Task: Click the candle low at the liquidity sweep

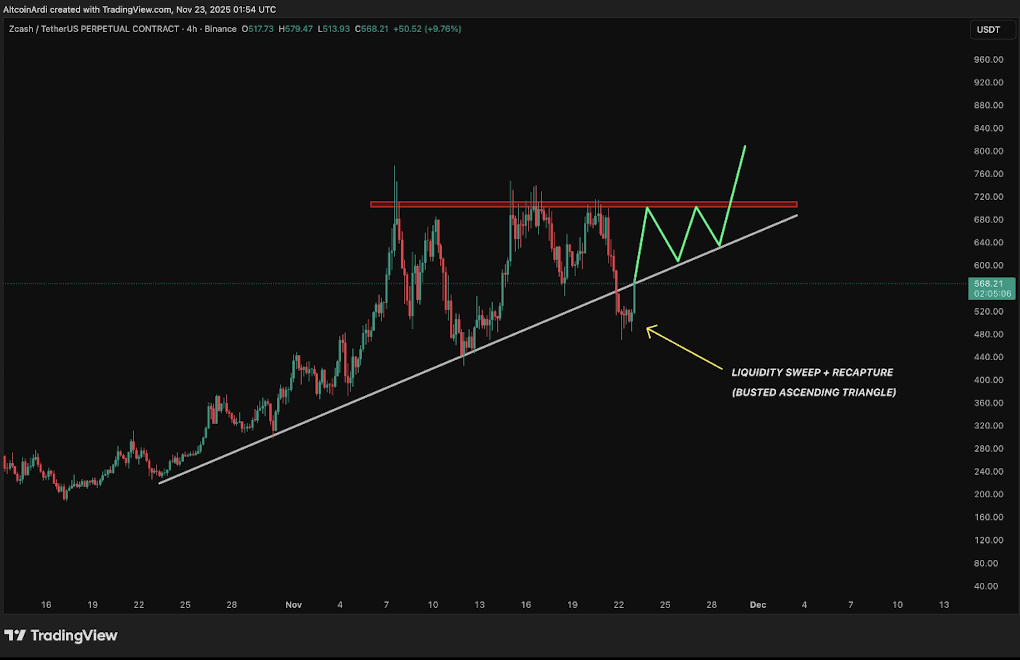Action: (x=622, y=338)
